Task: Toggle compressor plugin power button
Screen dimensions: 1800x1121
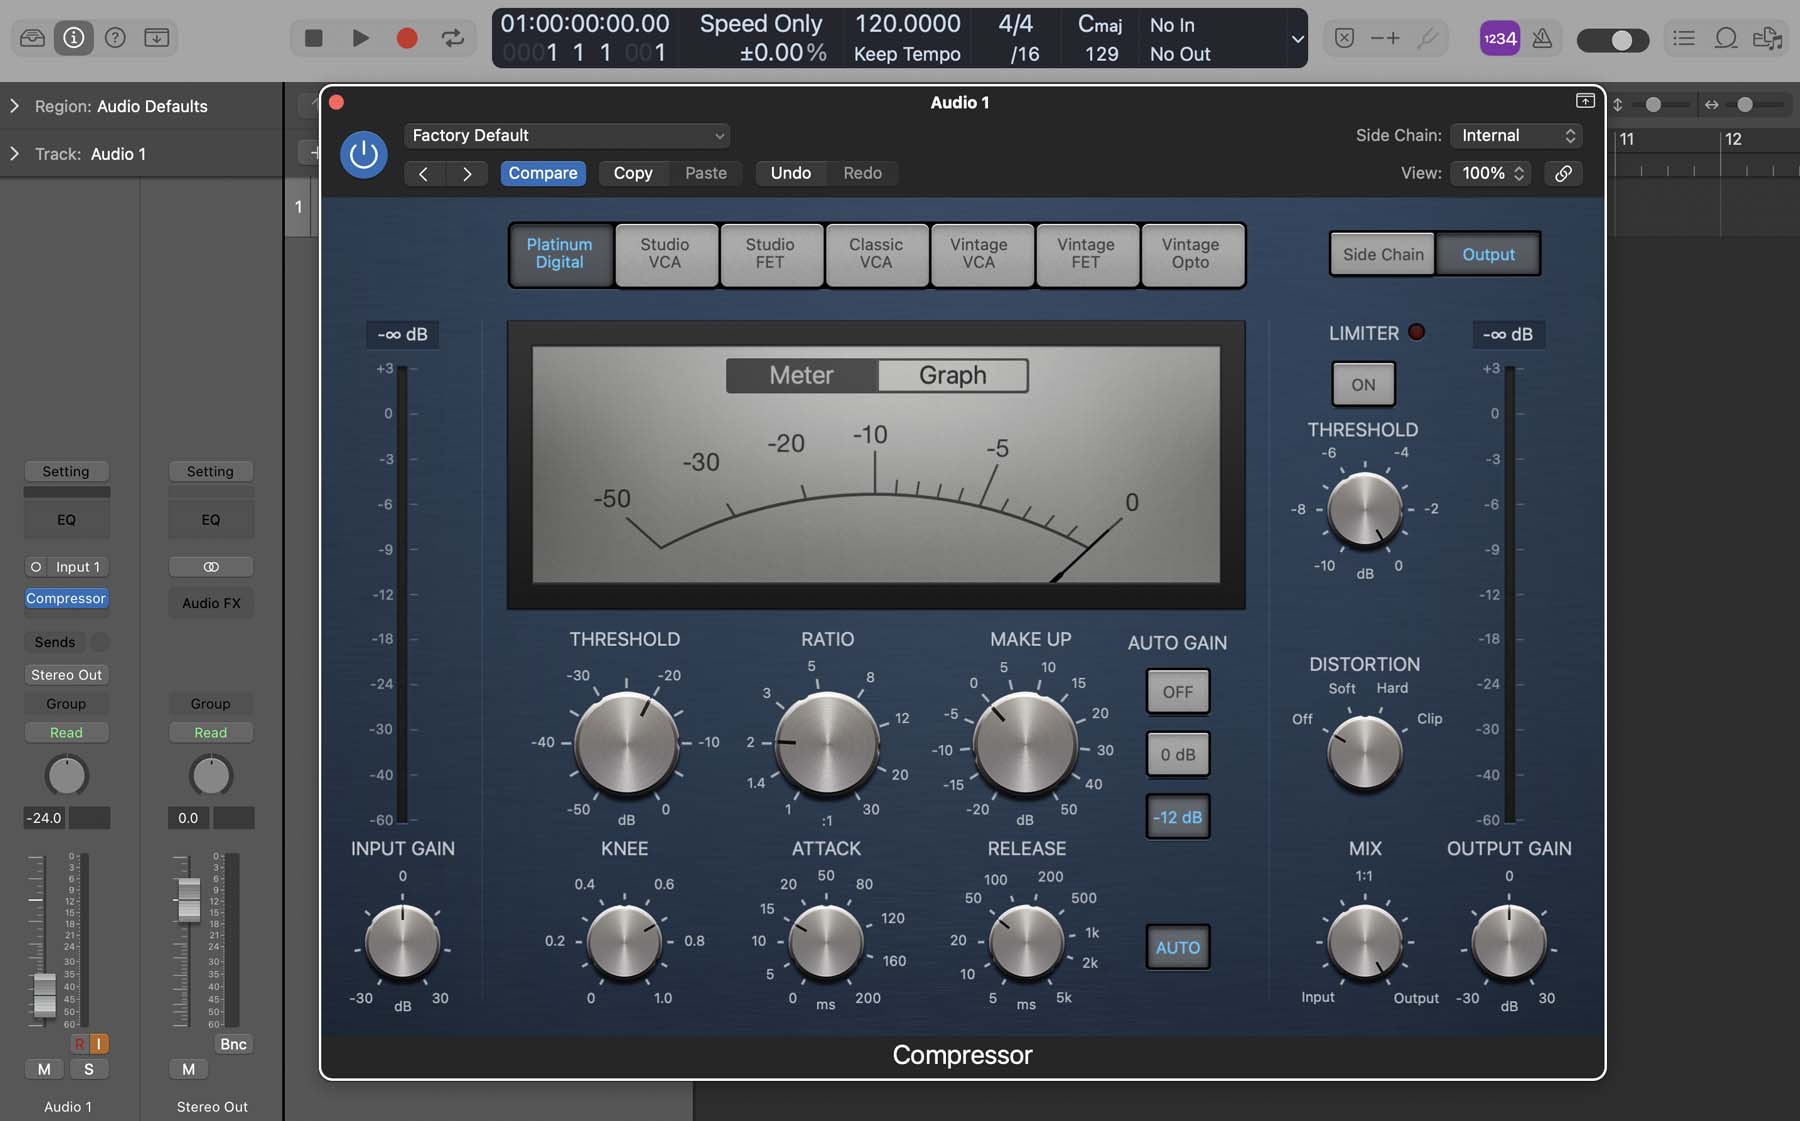Action: [x=364, y=155]
